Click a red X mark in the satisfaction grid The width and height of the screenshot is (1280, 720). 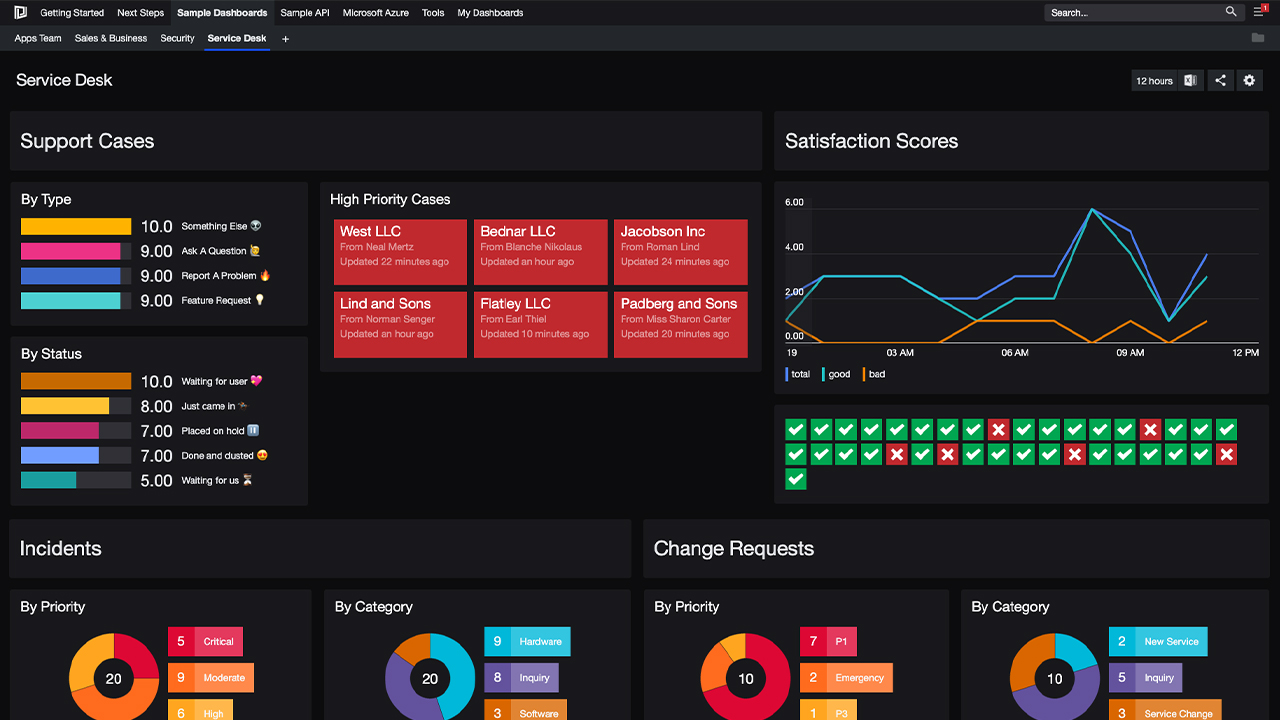[999, 429]
